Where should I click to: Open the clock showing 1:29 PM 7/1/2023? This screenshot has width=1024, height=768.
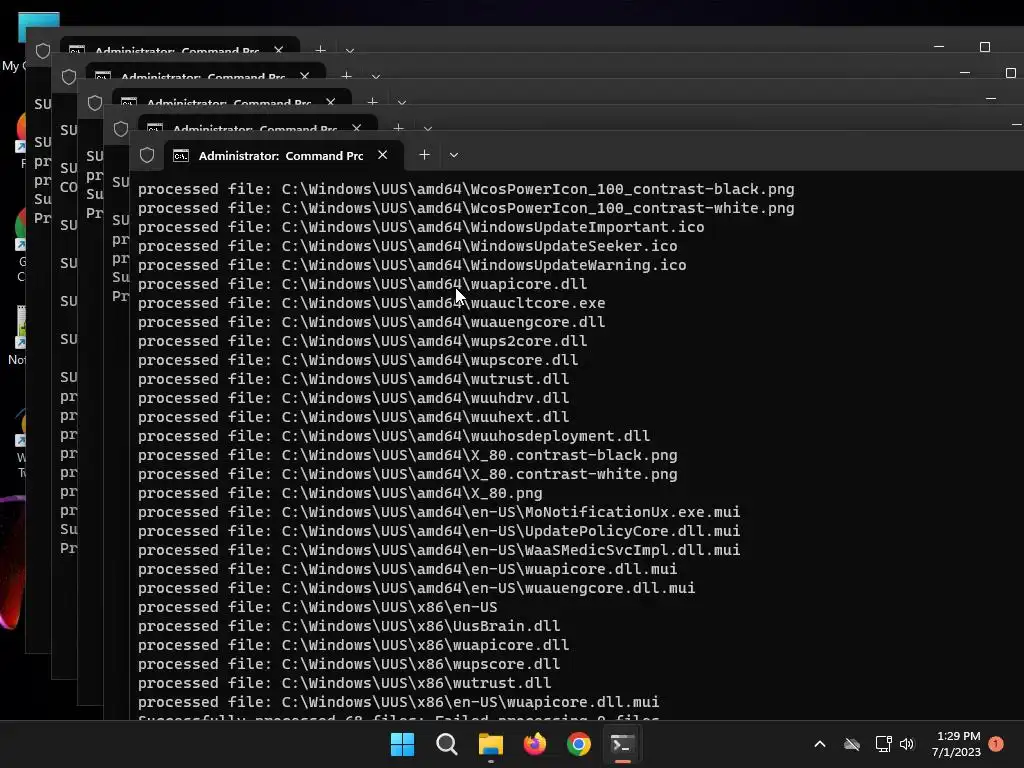[957, 744]
